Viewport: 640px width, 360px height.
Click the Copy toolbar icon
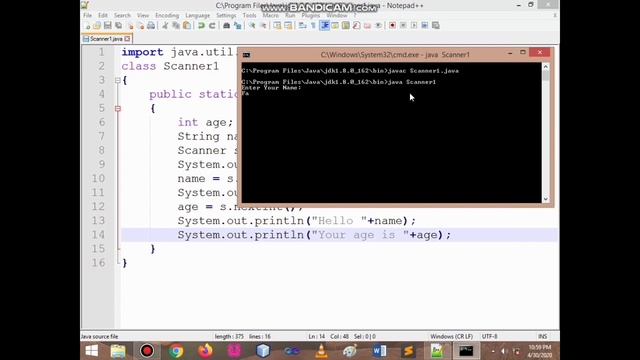[x=176, y=26]
